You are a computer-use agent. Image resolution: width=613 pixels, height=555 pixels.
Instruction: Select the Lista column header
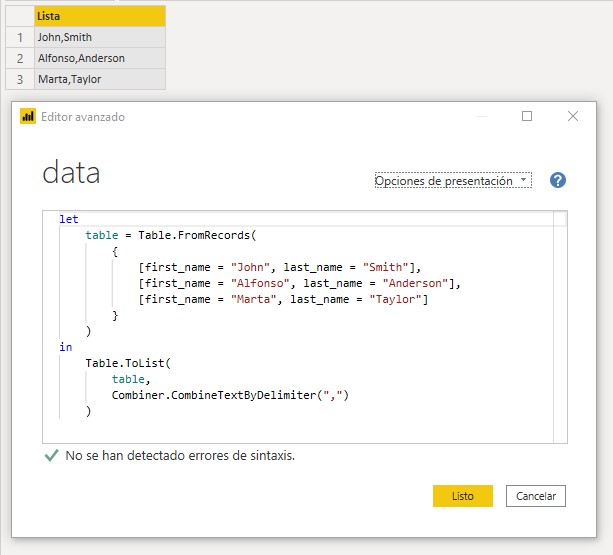tap(100, 16)
